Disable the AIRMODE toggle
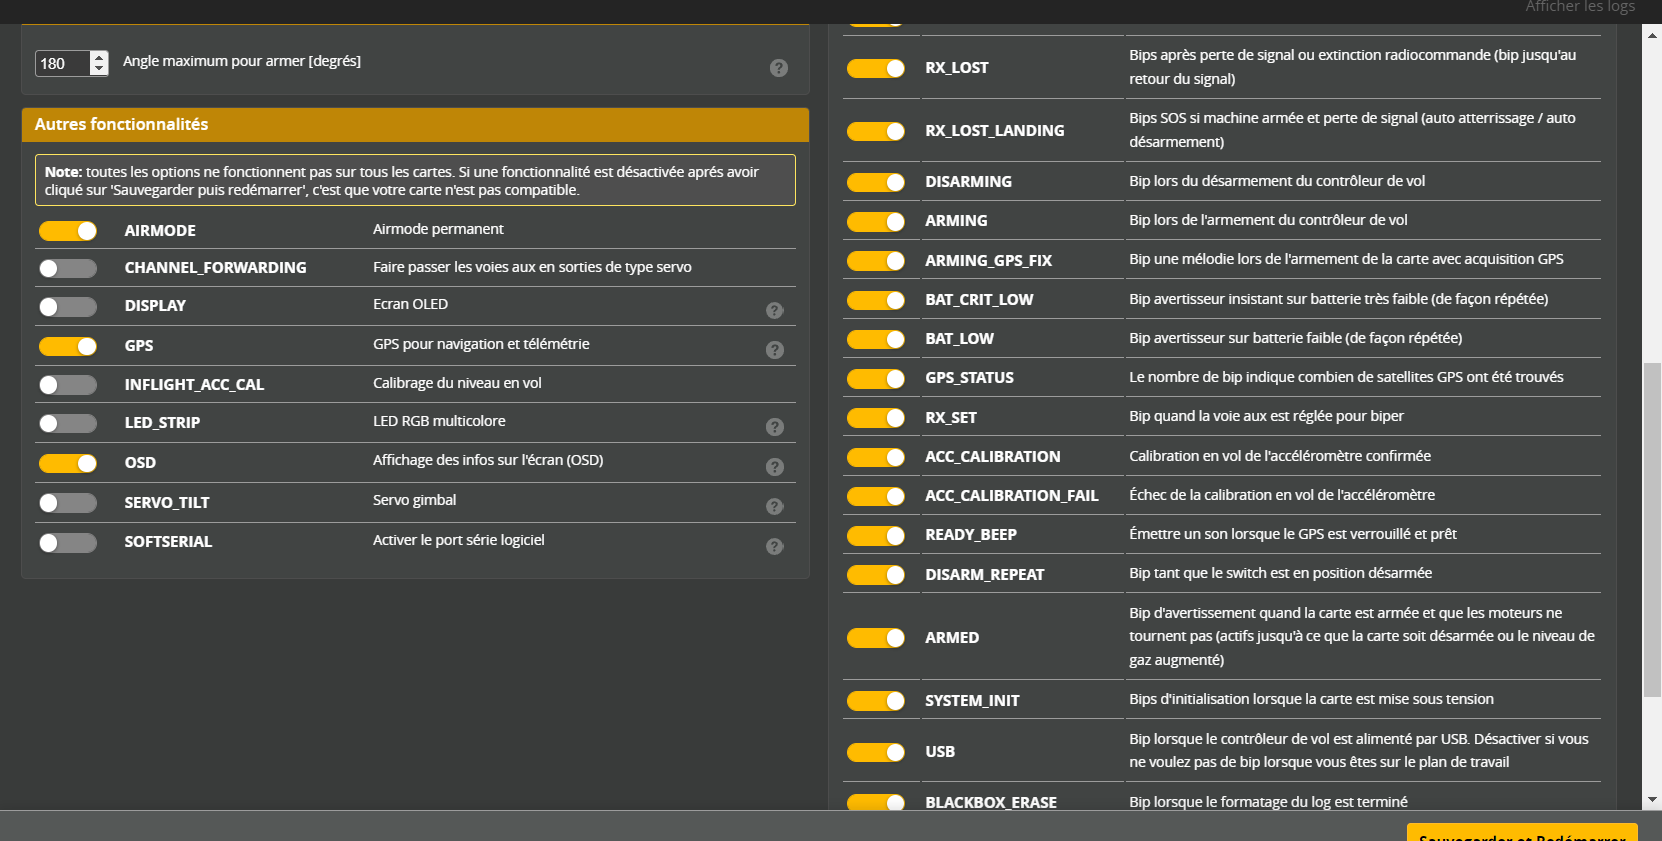Image resolution: width=1662 pixels, height=841 pixels. [68, 231]
